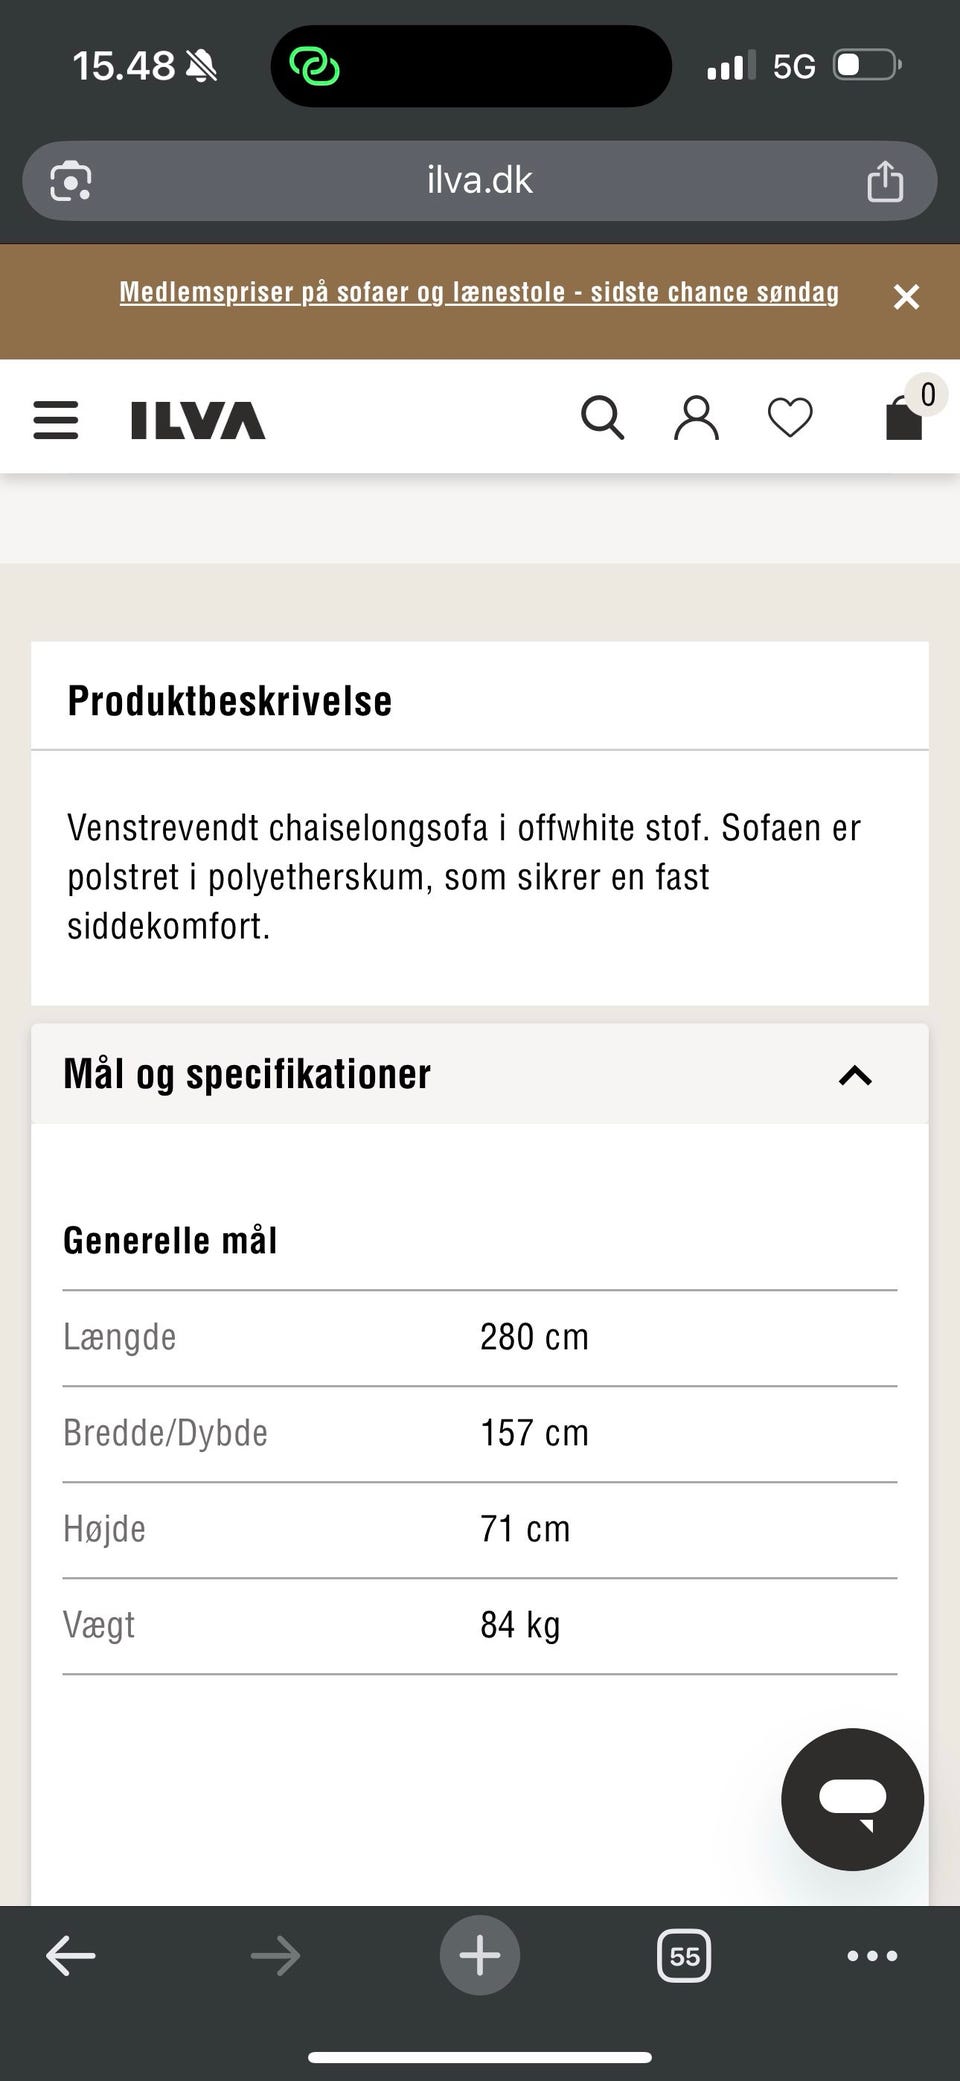Tap the ilva.dk address bar
This screenshot has width=960, height=2081.
click(x=479, y=181)
